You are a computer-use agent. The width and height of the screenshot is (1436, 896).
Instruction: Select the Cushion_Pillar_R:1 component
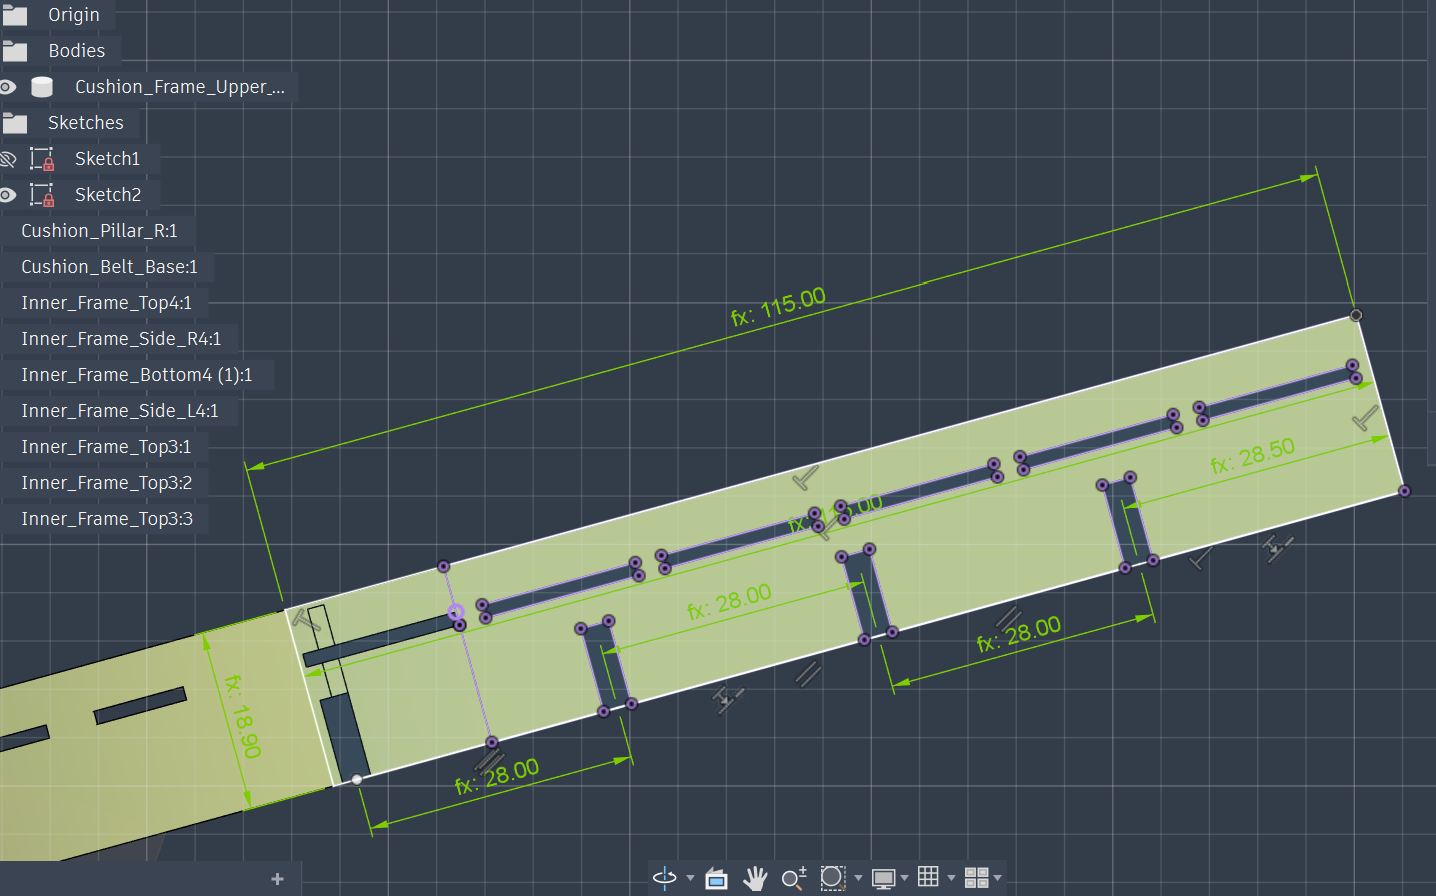[x=99, y=231]
